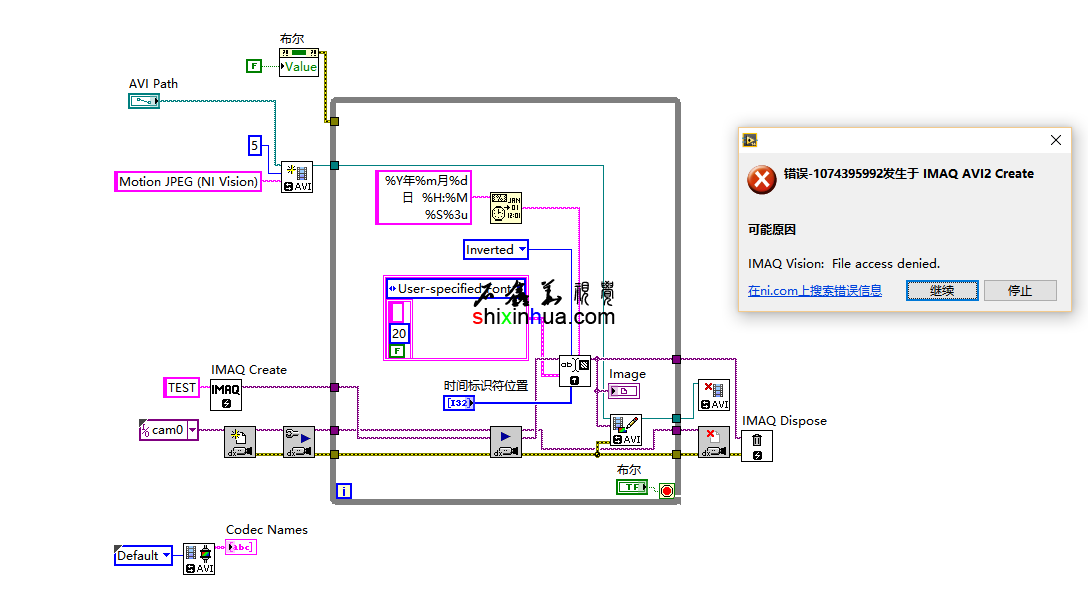Image resolution: width=1088 pixels, height=604 pixels.
Task: Toggle the green F constant beside Value node
Action: point(254,66)
